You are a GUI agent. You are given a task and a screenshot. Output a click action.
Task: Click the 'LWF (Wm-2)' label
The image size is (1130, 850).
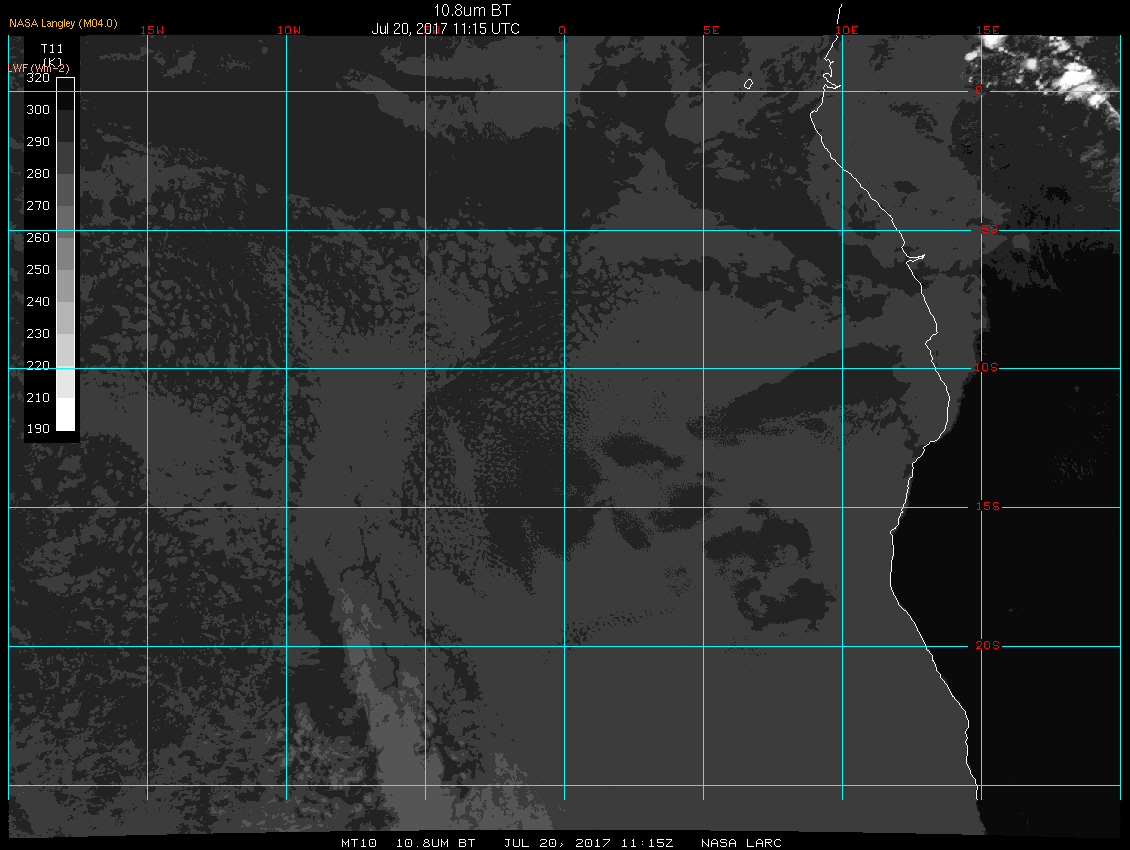tap(39, 68)
